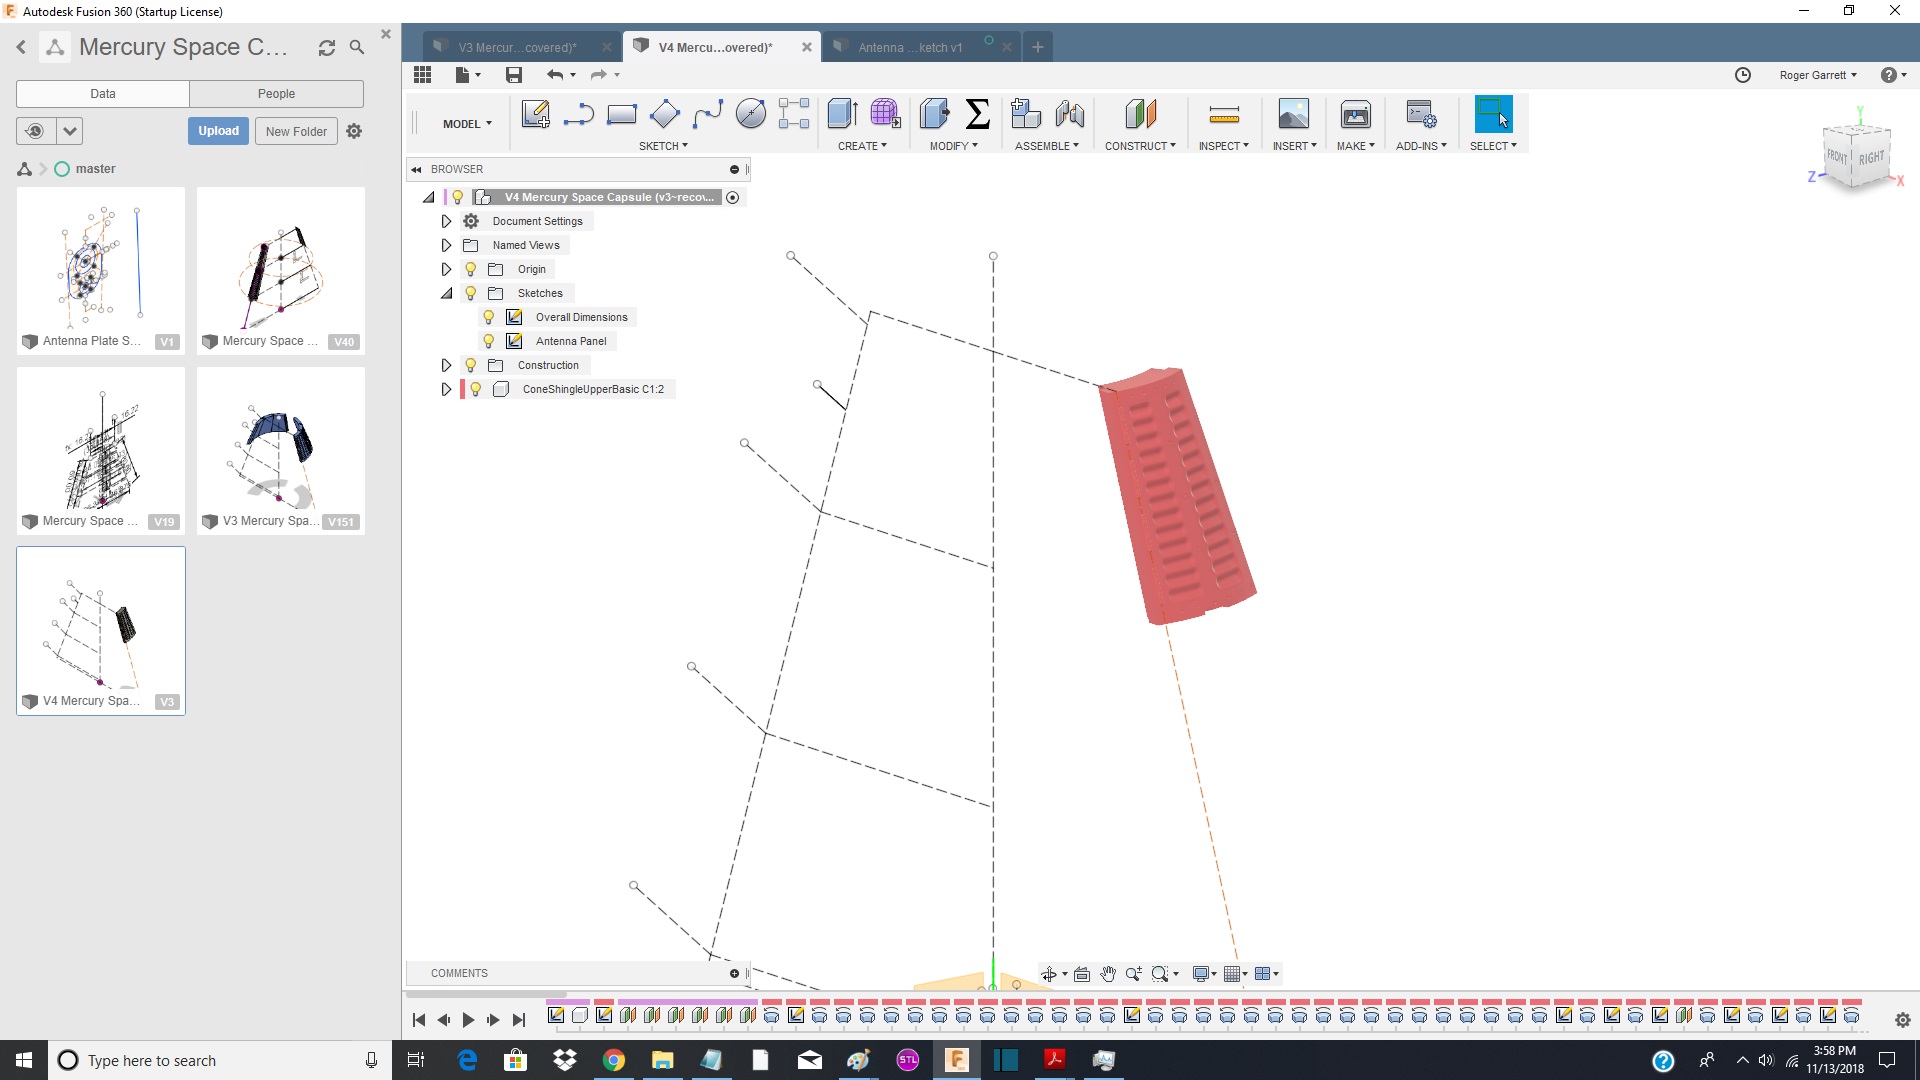Screen dimensions: 1920x1080
Task: Switch to the People tab
Action: tap(277, 93)
